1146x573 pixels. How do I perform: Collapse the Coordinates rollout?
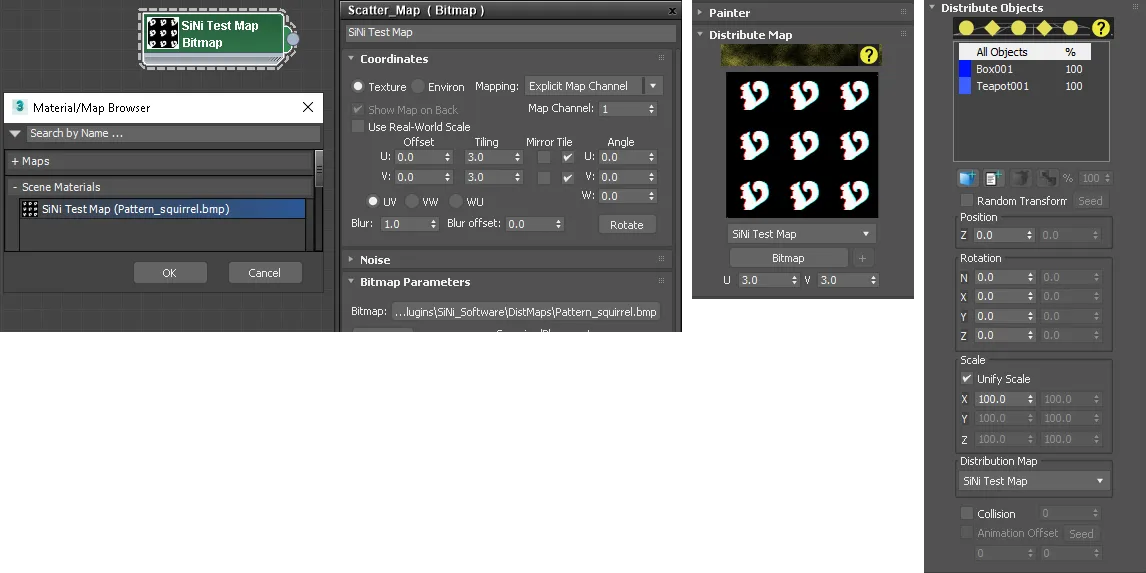[x=351, y=58]
